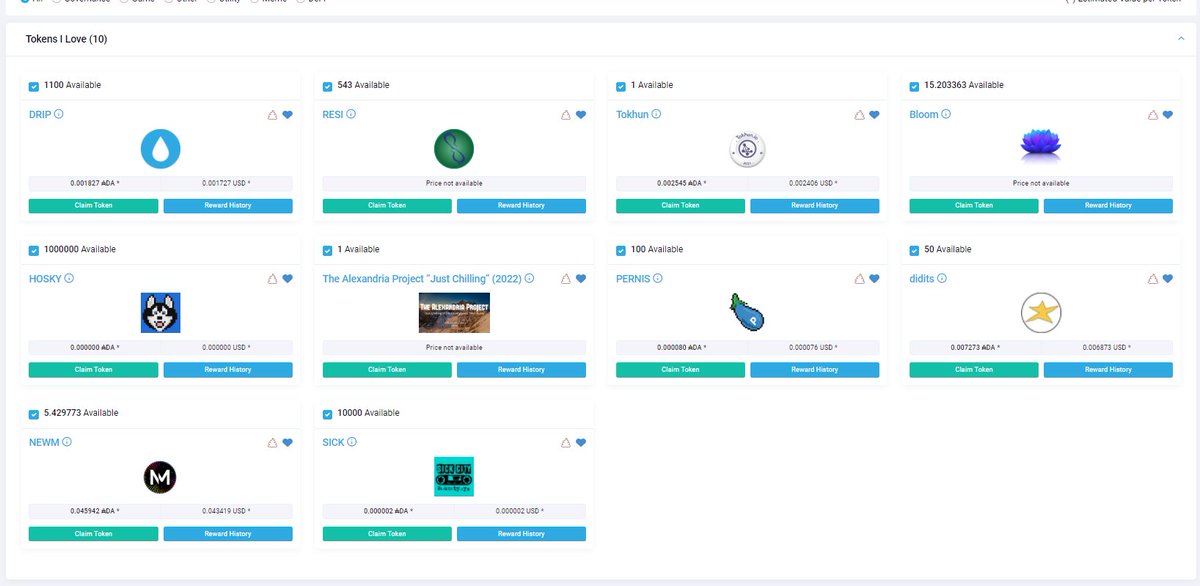Screen dimensions: 1200x586
Task: Uncheck the 543 Available RESI checkbox
Action: (x=328, y=86)
